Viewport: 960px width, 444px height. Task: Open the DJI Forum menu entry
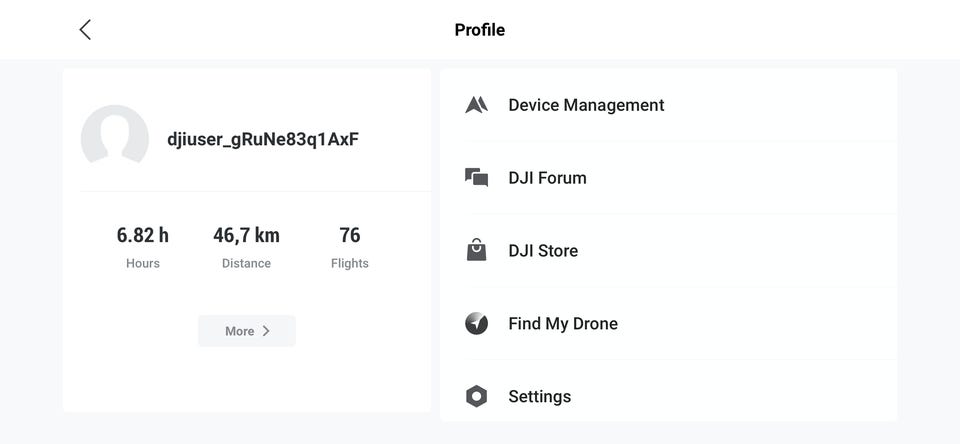click(547, 178)
